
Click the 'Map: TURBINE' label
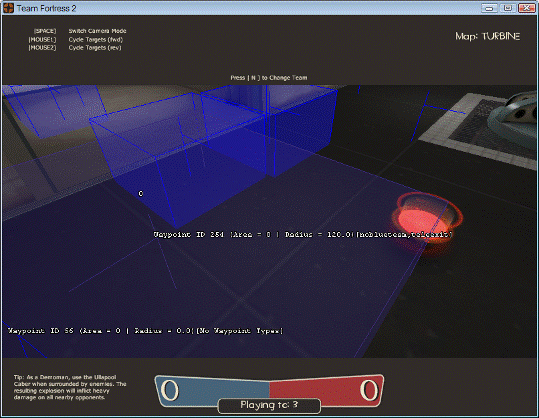(487, 36)
